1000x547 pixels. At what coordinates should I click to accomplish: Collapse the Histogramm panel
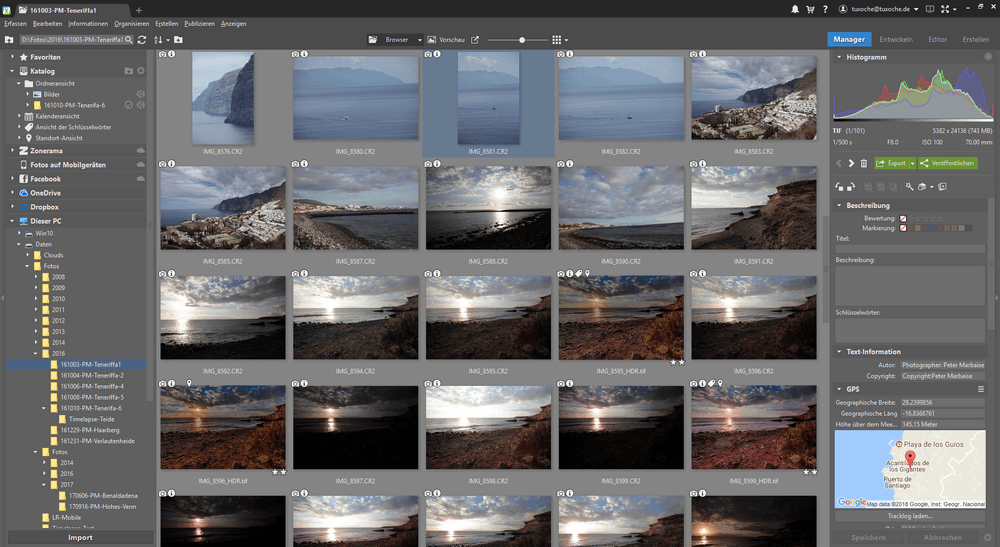839,57
